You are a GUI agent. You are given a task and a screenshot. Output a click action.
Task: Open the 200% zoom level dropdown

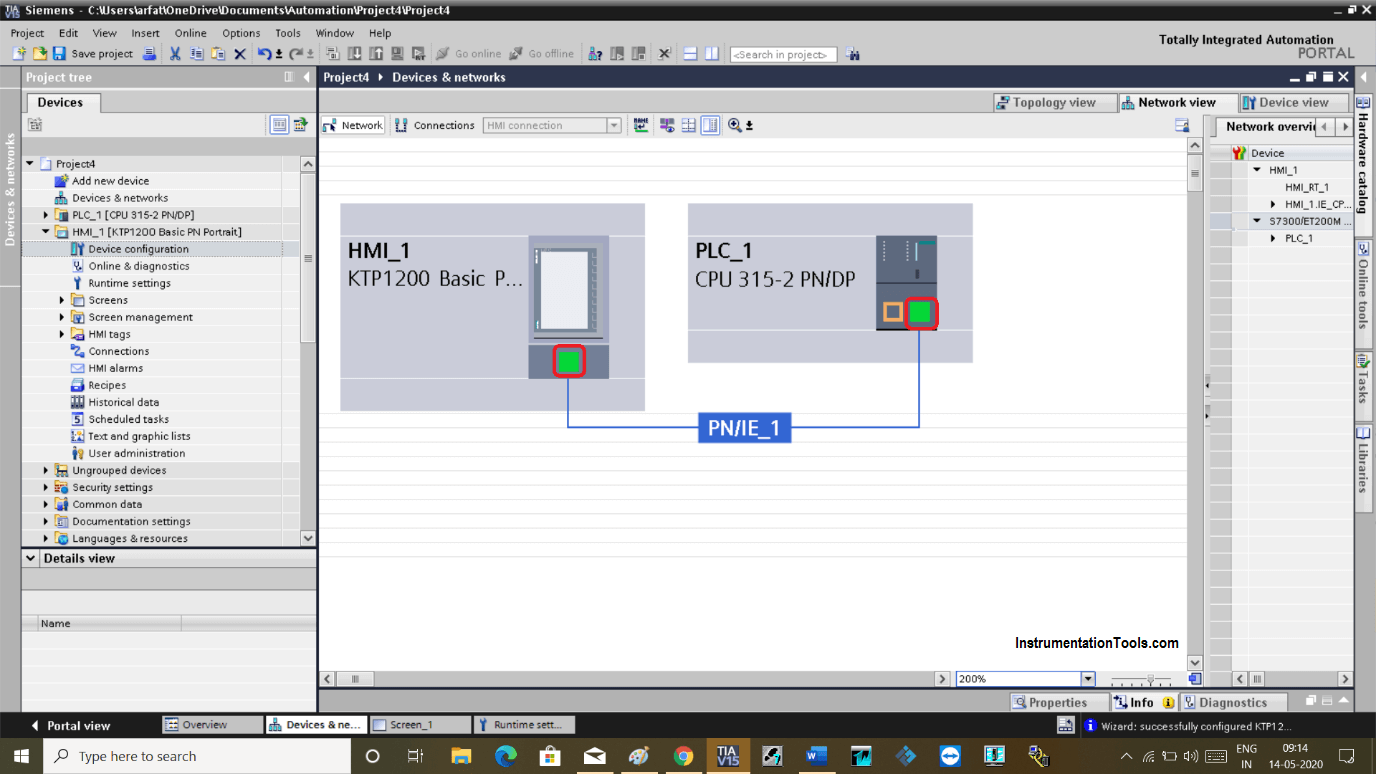pyautogui.click(x=1088, y=679)
